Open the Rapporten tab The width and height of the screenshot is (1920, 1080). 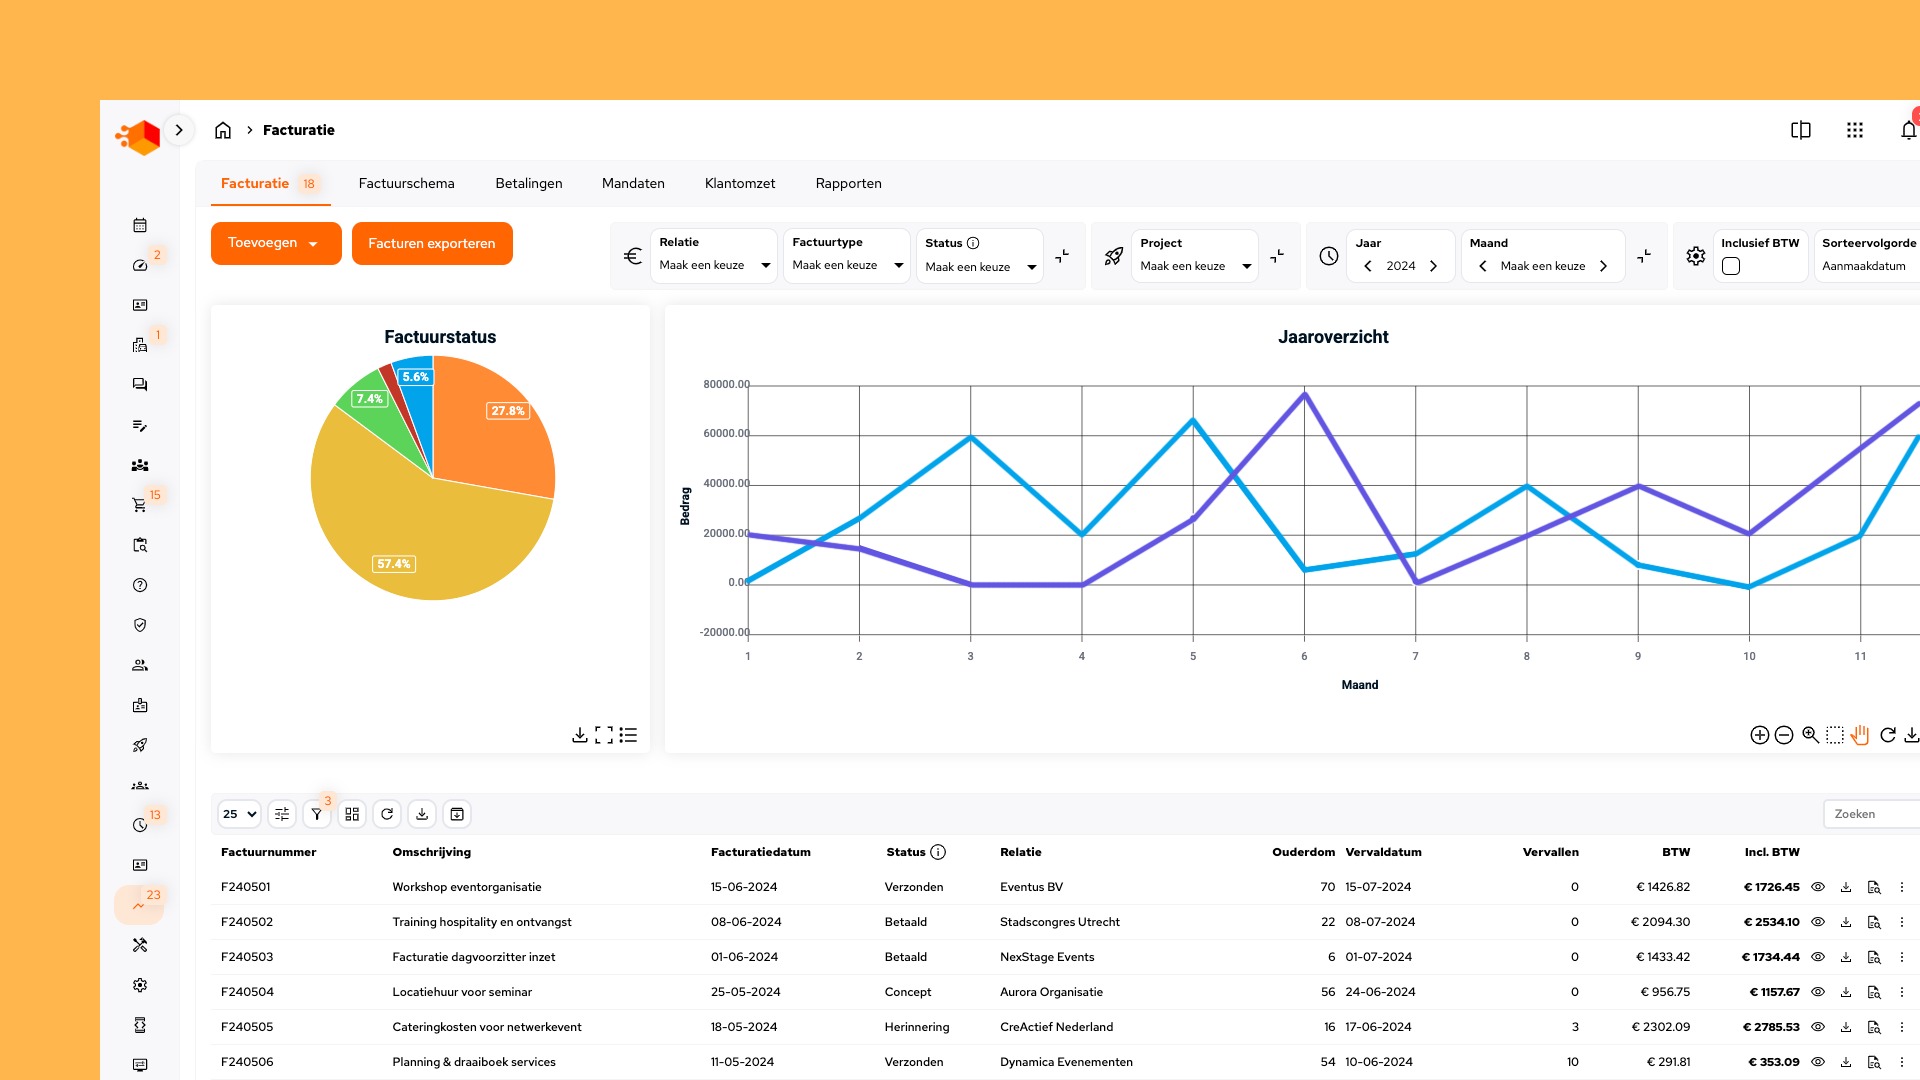848,183
